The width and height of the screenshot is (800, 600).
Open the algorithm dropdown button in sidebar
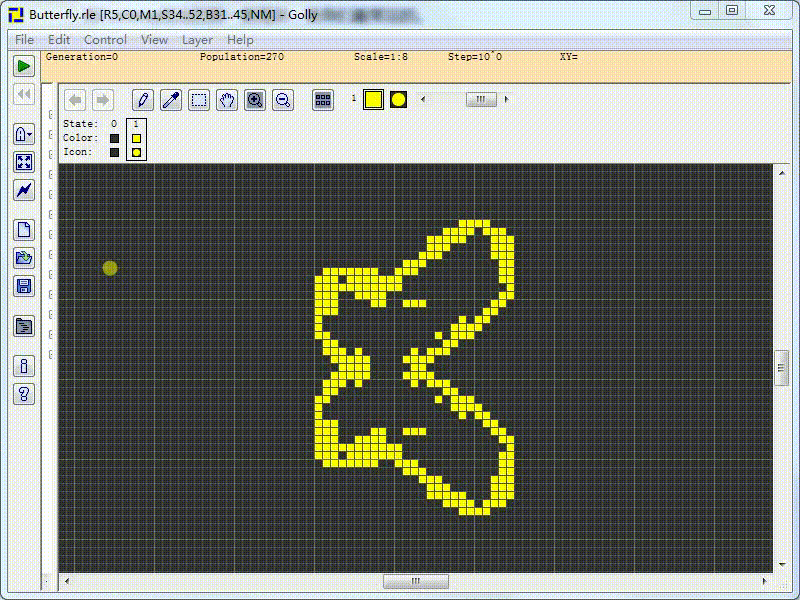[x=25, y=134]
